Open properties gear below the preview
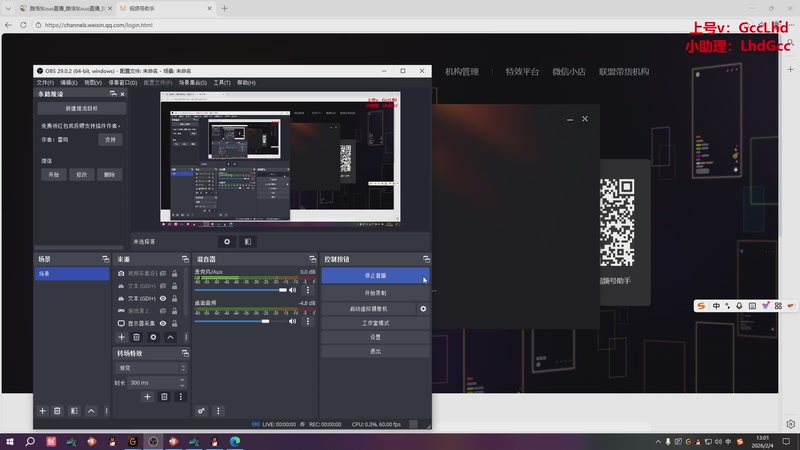The width and height of the screenshot is (800, 450). click(227, 242)
